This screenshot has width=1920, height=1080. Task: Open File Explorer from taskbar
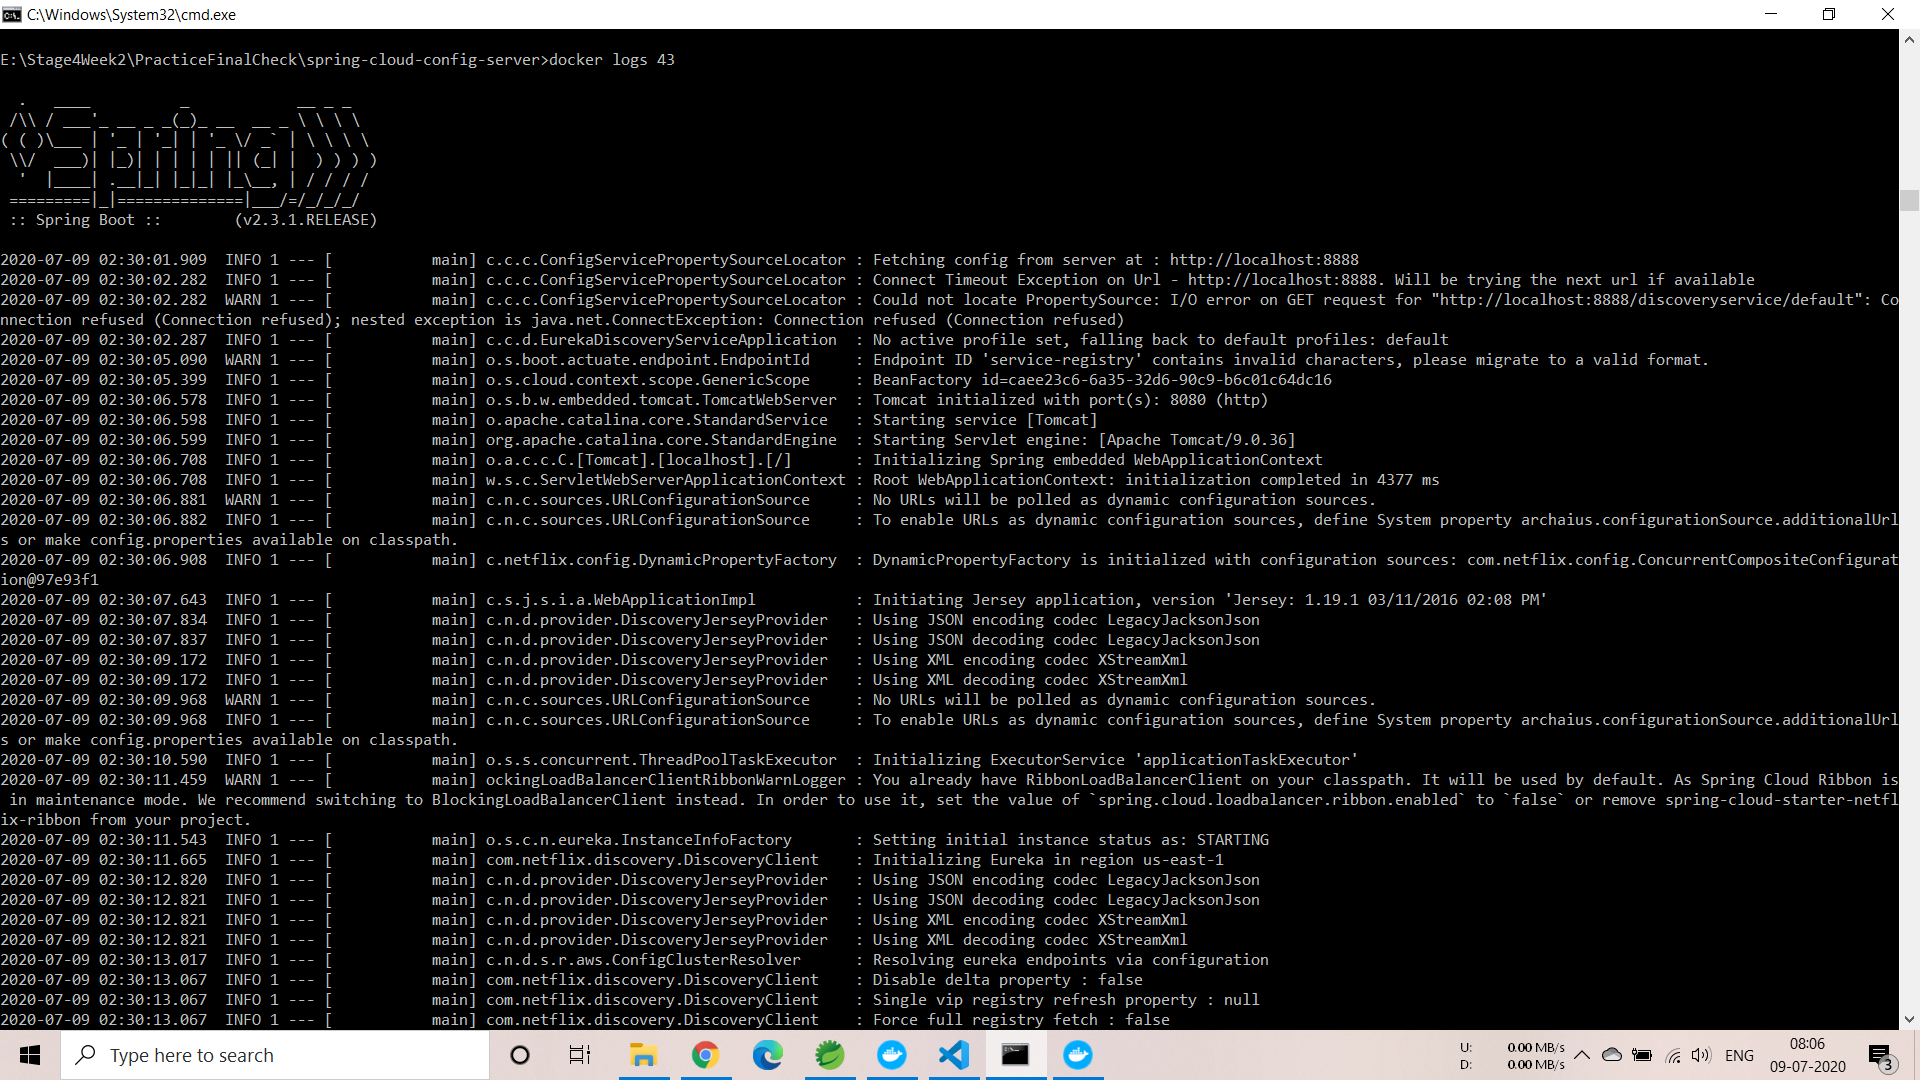[x=642, y=1055]
